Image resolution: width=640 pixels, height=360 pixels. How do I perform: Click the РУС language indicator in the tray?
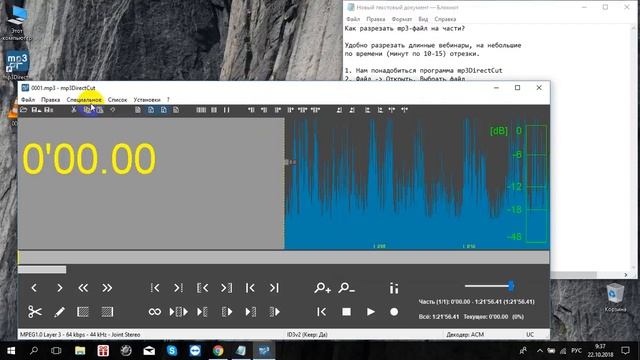(576, 351)
